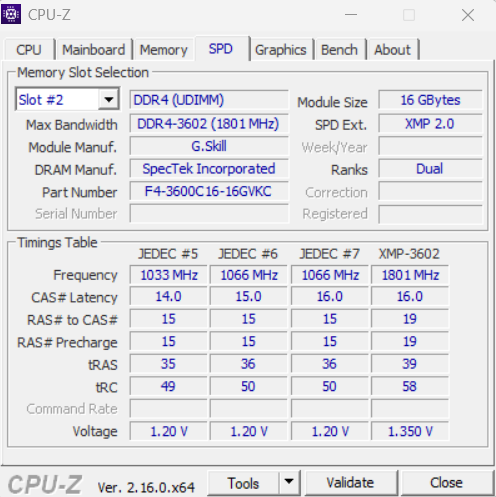Select the 16 GBytes module size value
The image size is (496, 497).
pos(430,100)
